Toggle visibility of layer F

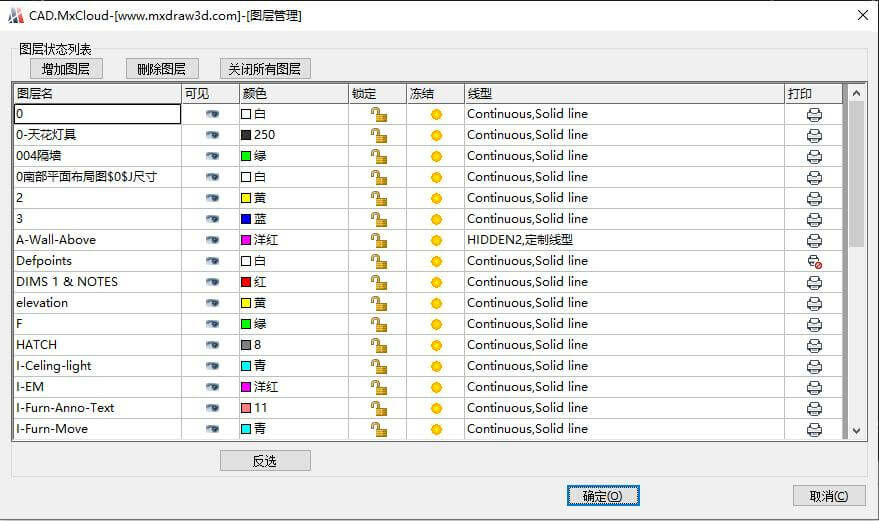(212, 324)
